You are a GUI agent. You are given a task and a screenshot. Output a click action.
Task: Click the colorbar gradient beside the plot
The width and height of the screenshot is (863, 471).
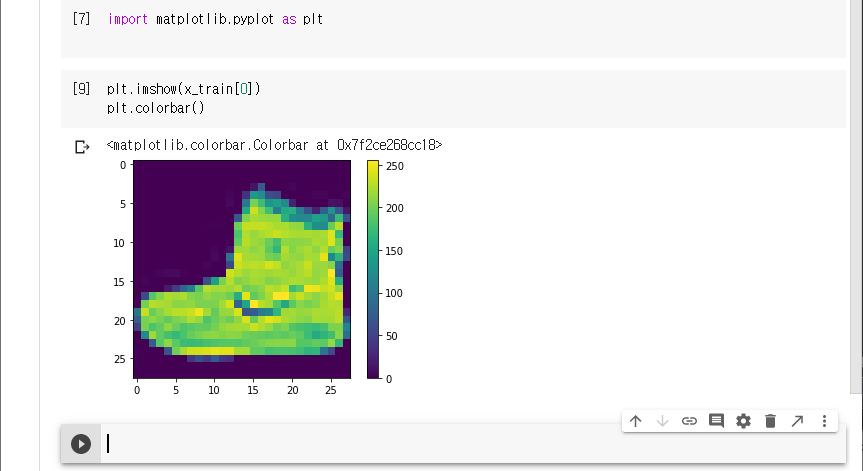[373, 269]
